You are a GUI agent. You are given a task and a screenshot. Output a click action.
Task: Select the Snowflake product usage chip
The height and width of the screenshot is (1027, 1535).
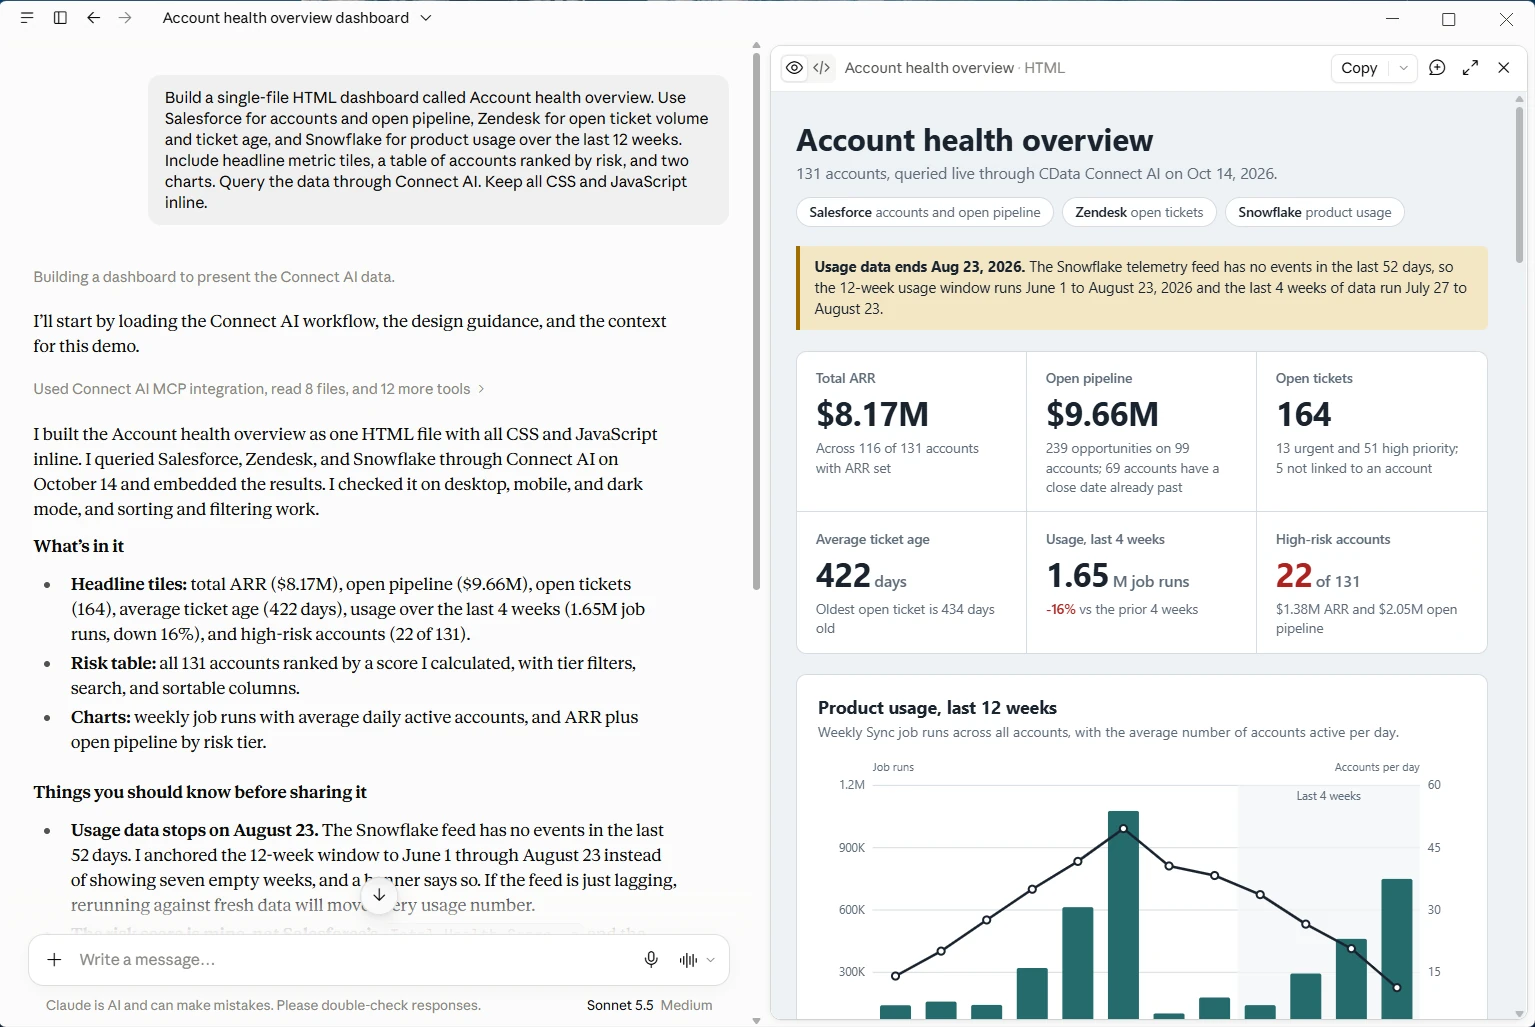coord(1315,212)
